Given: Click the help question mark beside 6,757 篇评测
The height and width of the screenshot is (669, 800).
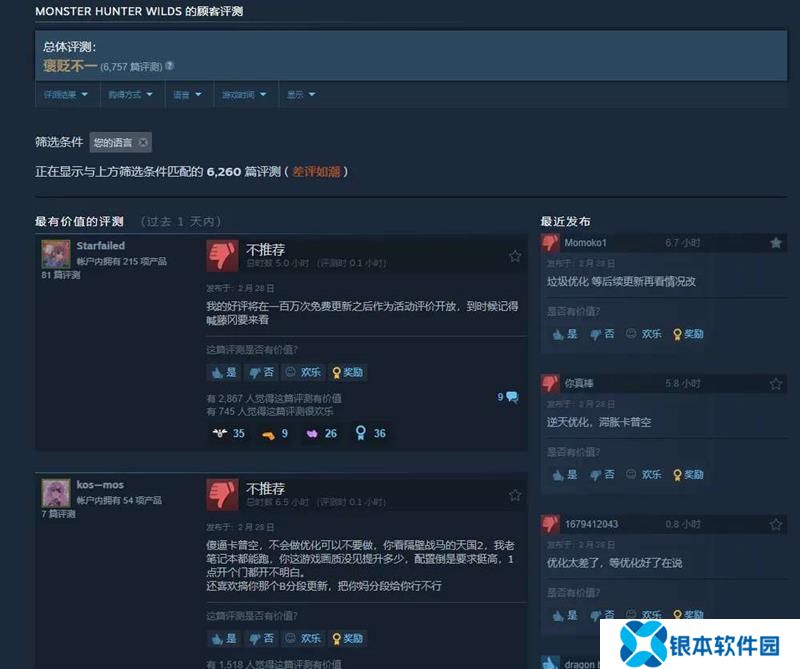Looking at the screenshot, I should [x=170, y=66].
